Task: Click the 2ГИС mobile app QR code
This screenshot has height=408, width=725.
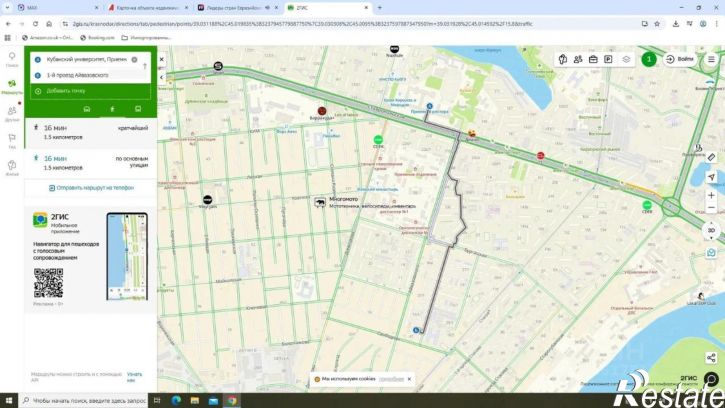Action: (49, 283)
